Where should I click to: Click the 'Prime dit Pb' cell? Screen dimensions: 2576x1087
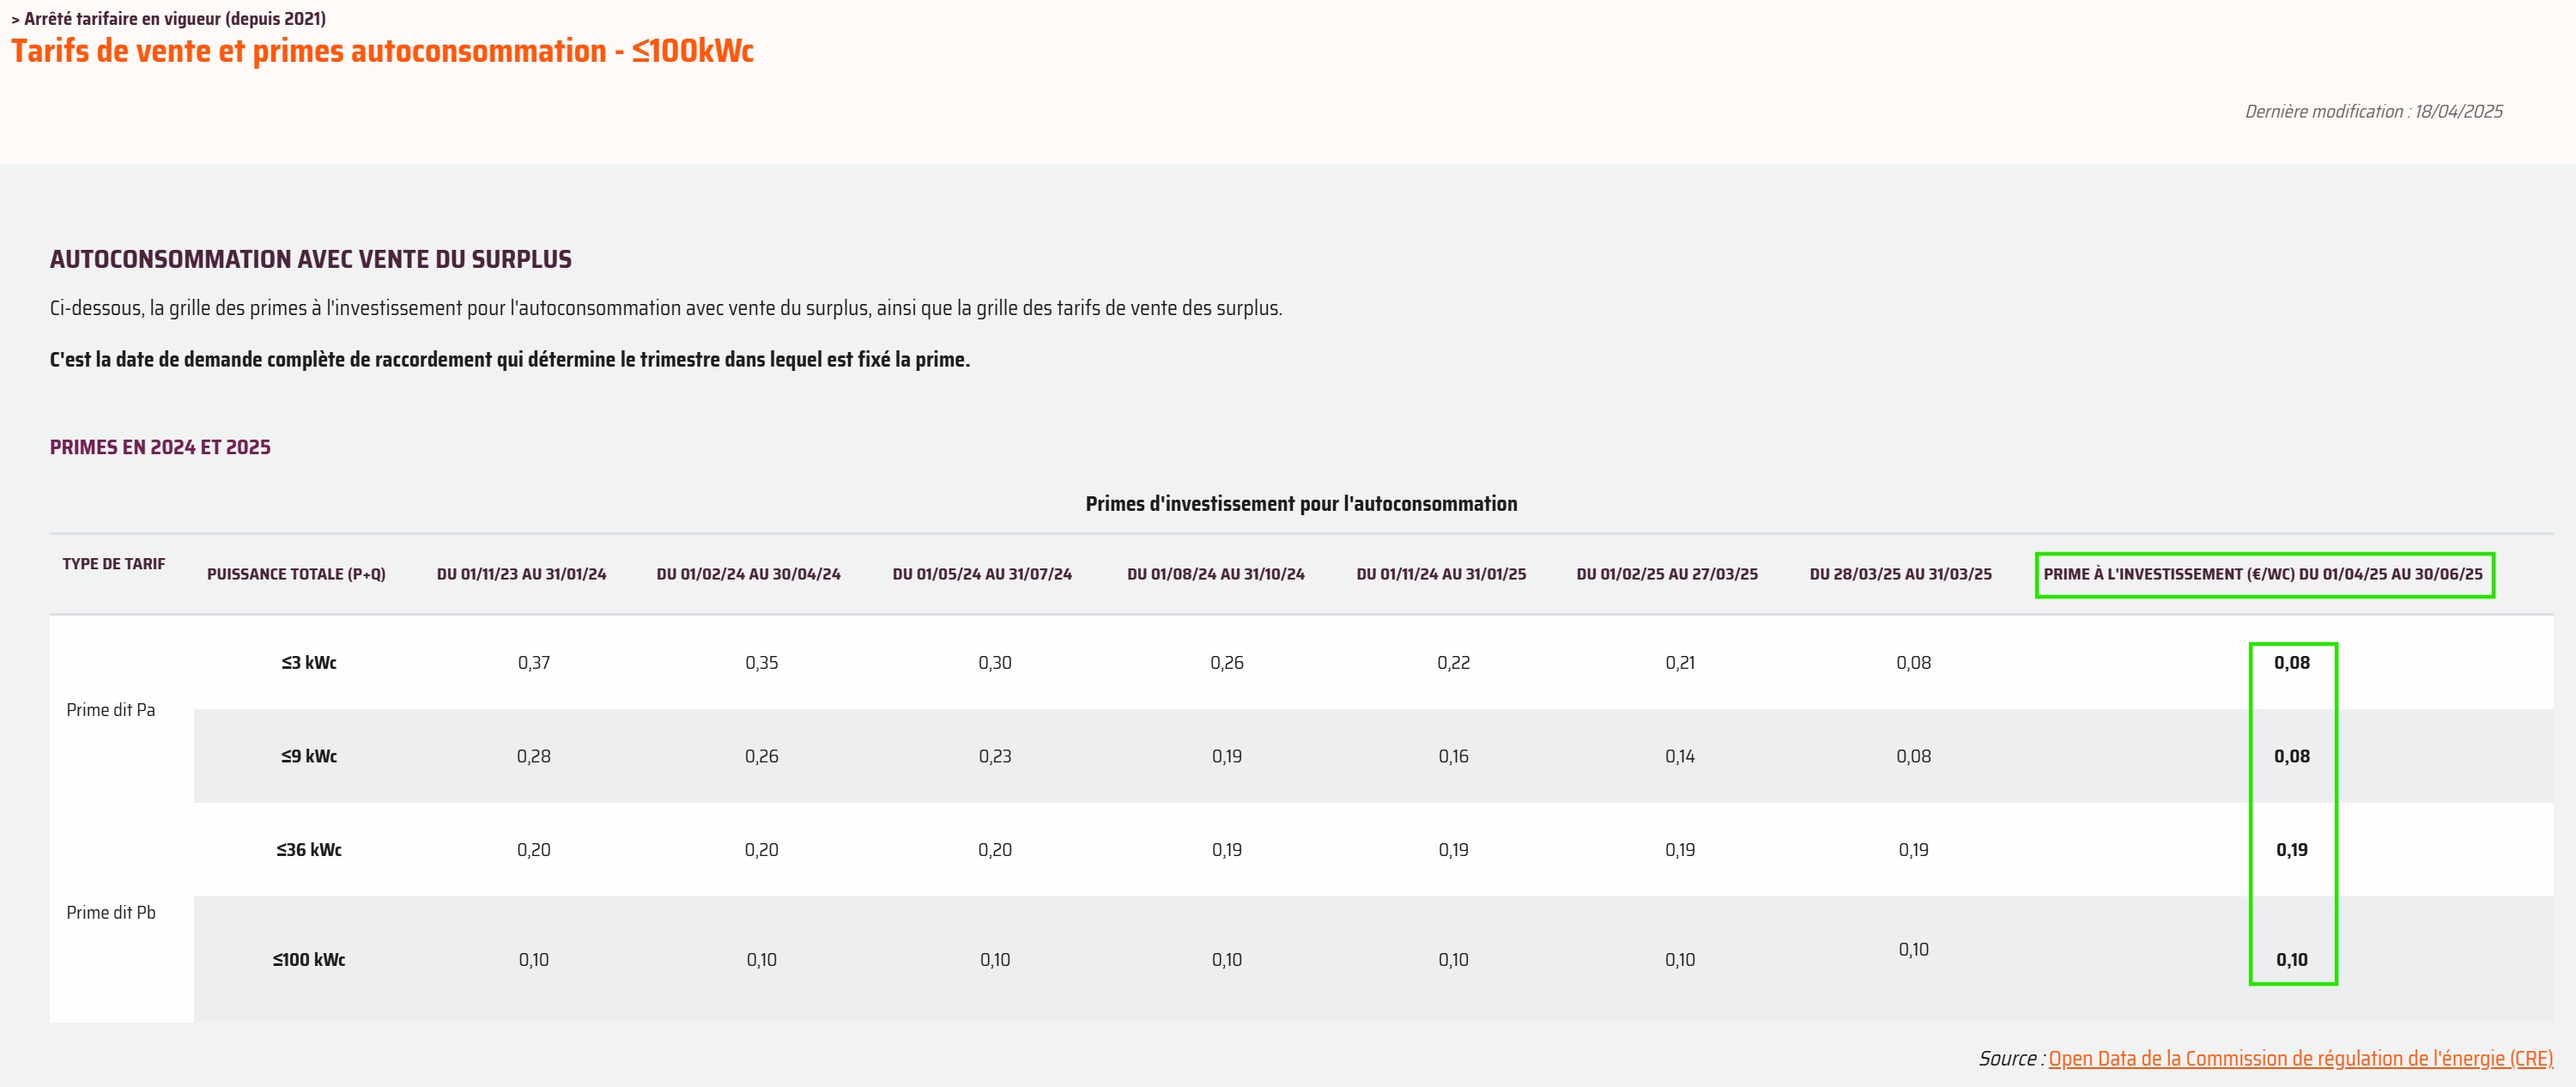pyautogui.click(x=111, y=912)
